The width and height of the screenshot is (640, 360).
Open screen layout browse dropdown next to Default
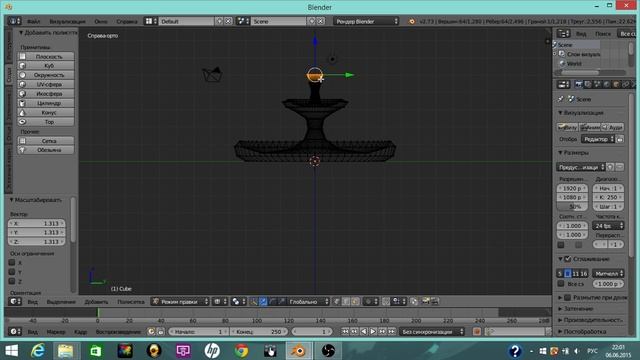pos(151,21)
